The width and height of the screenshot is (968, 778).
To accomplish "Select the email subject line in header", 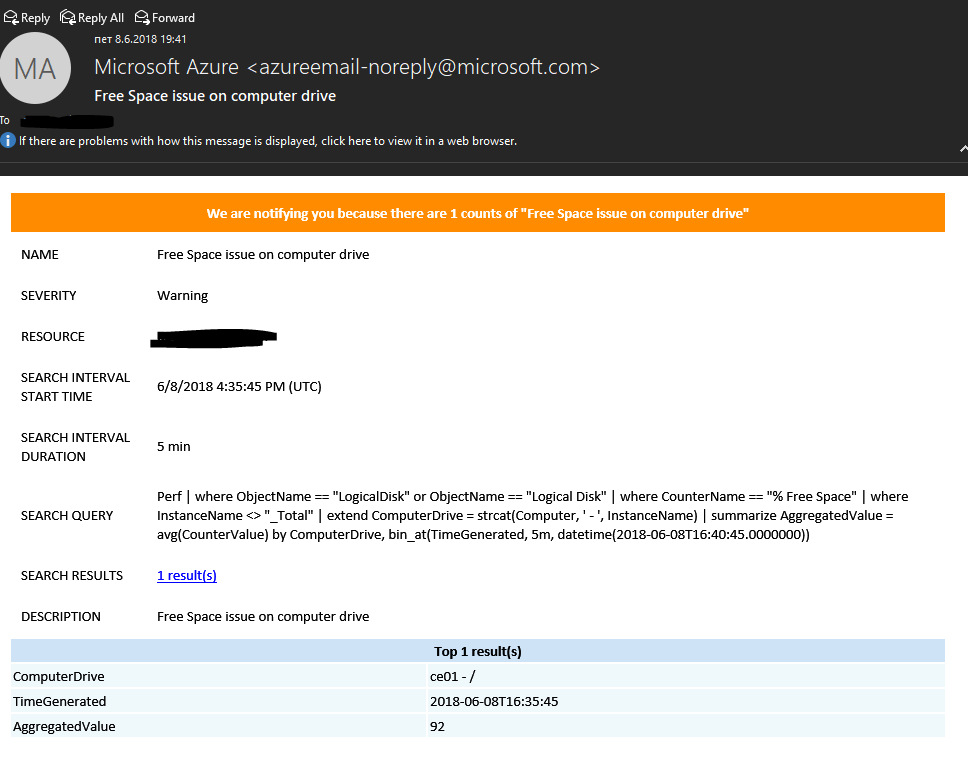I will [x=215, y=96].
